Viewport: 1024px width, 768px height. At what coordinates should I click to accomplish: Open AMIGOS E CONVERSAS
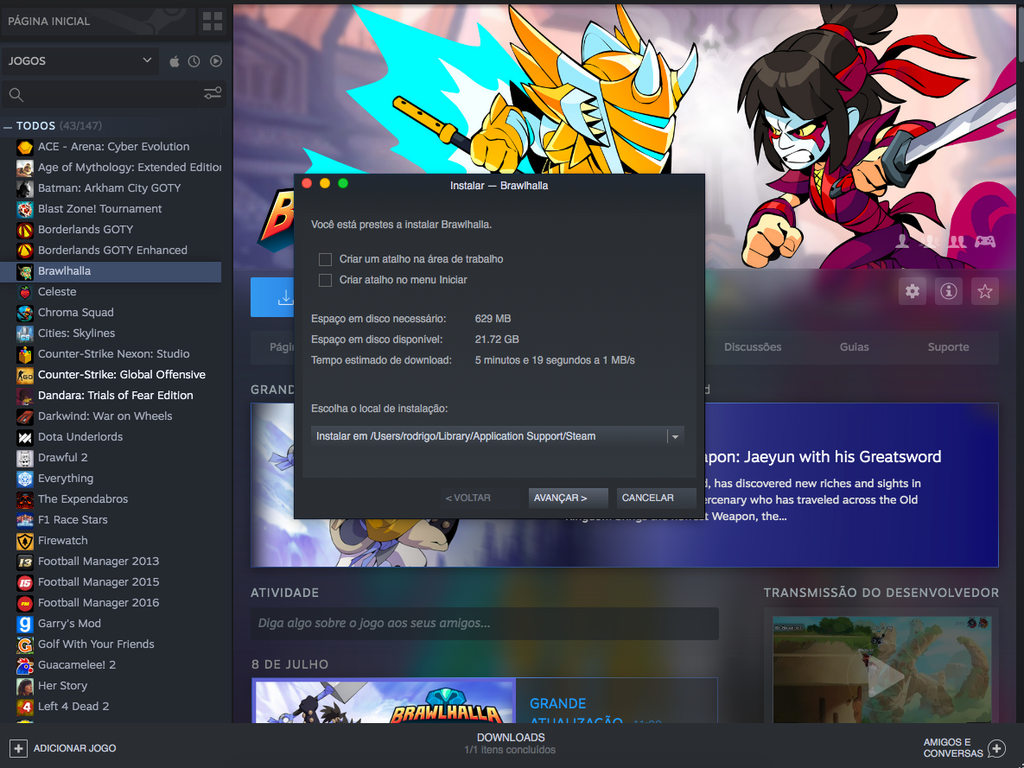[965, 748]
